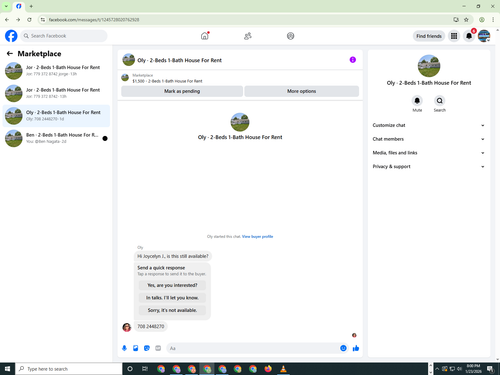Click Windows 'Type here to search' box

[x=68, y=369]
